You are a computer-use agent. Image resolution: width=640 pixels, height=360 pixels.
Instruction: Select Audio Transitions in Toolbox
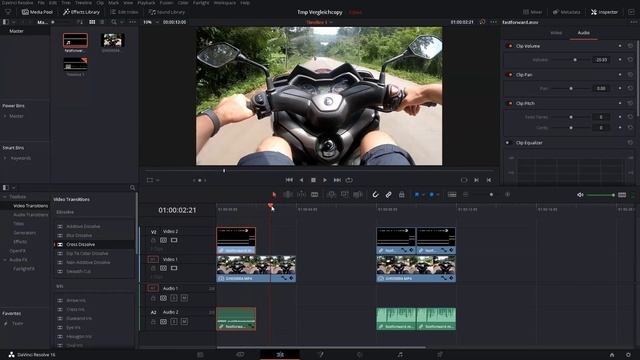coord(30,215)
